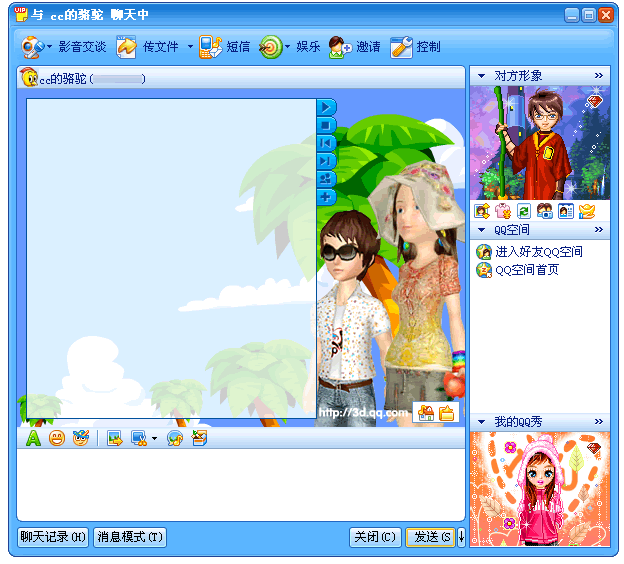Click the screen capture scissors icon
This screenshot has height=564, width=624.
pos(139,439)
